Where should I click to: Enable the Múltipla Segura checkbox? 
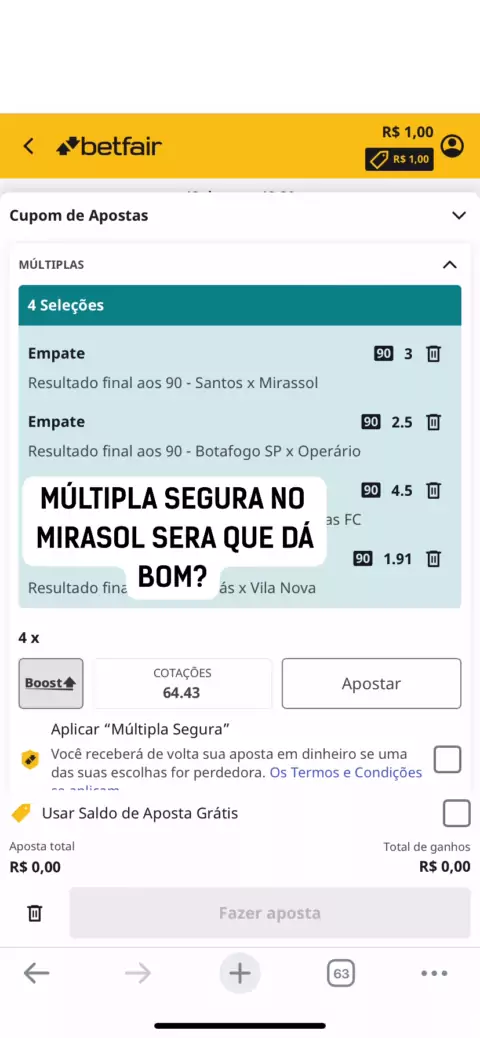coord(448,759)
